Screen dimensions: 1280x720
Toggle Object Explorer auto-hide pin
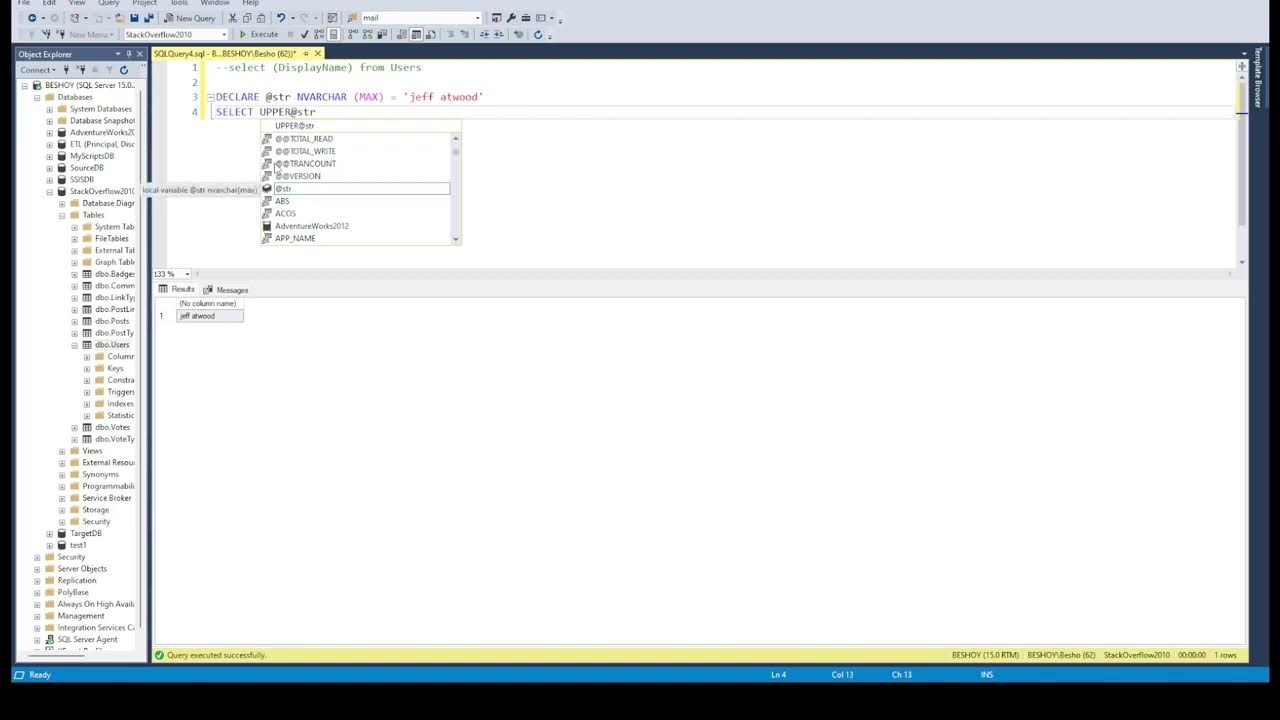128,54
